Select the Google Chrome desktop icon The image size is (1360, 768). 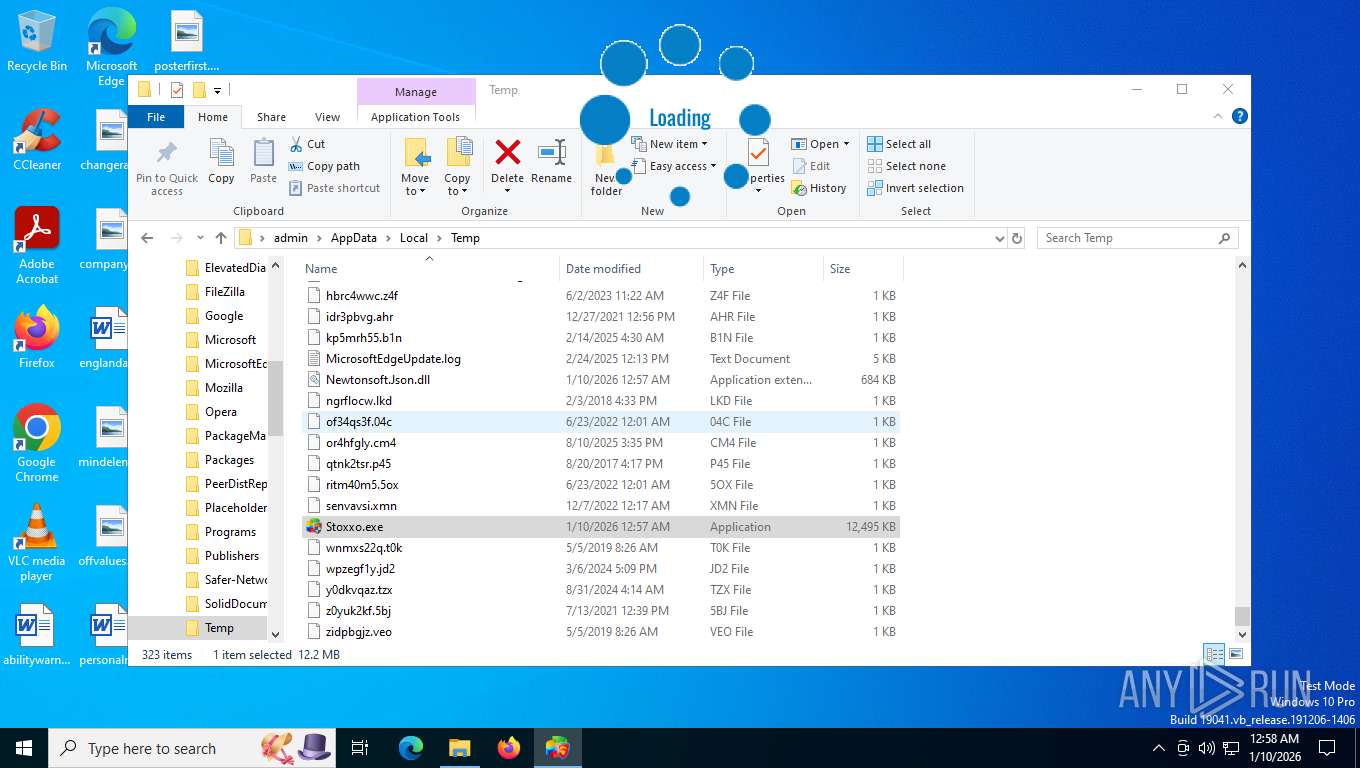[x=37, y=444]
